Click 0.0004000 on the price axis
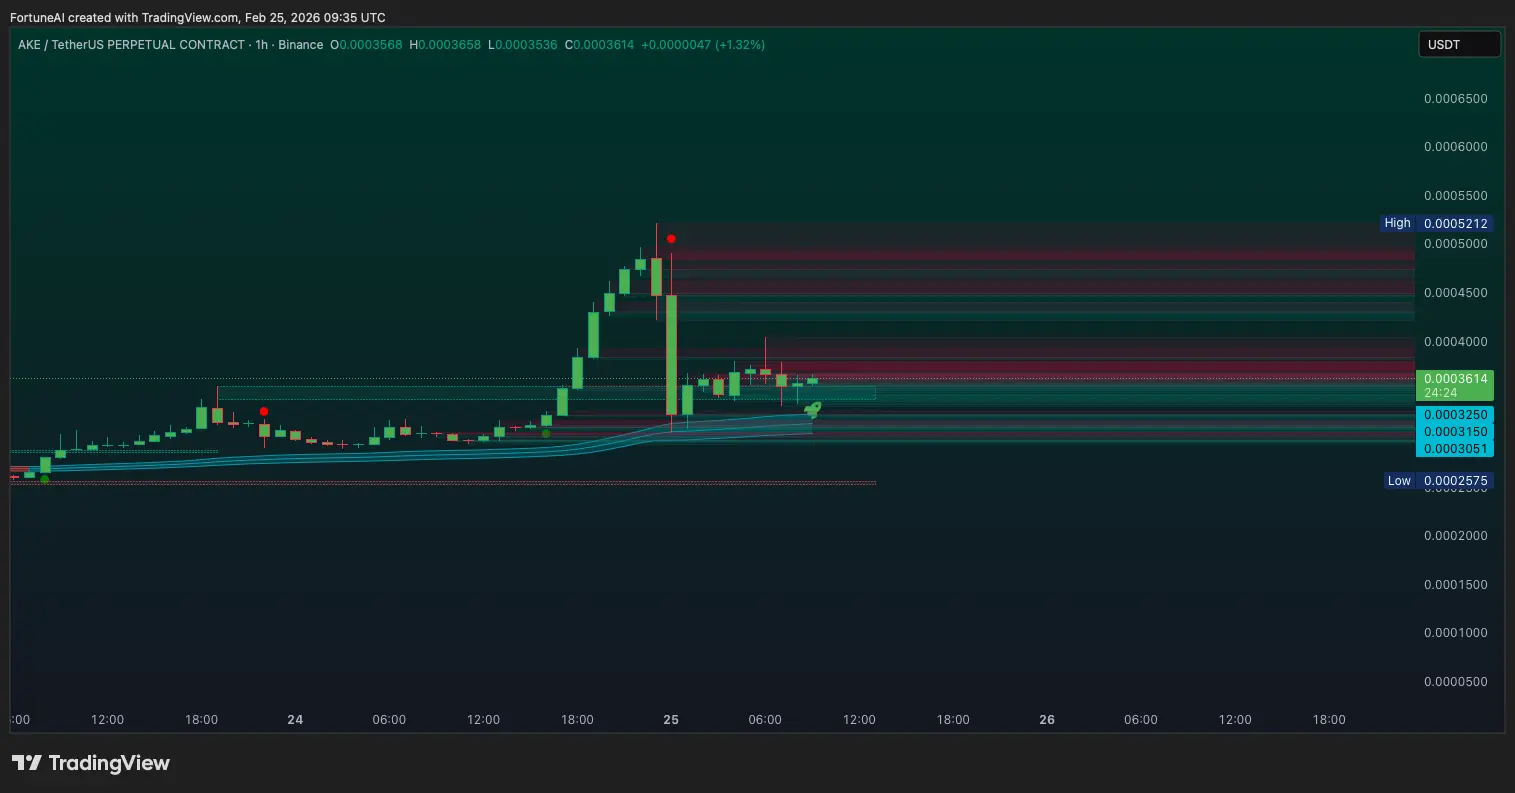This screenshot has height=793, width=1515. (x=1456, y=342)
